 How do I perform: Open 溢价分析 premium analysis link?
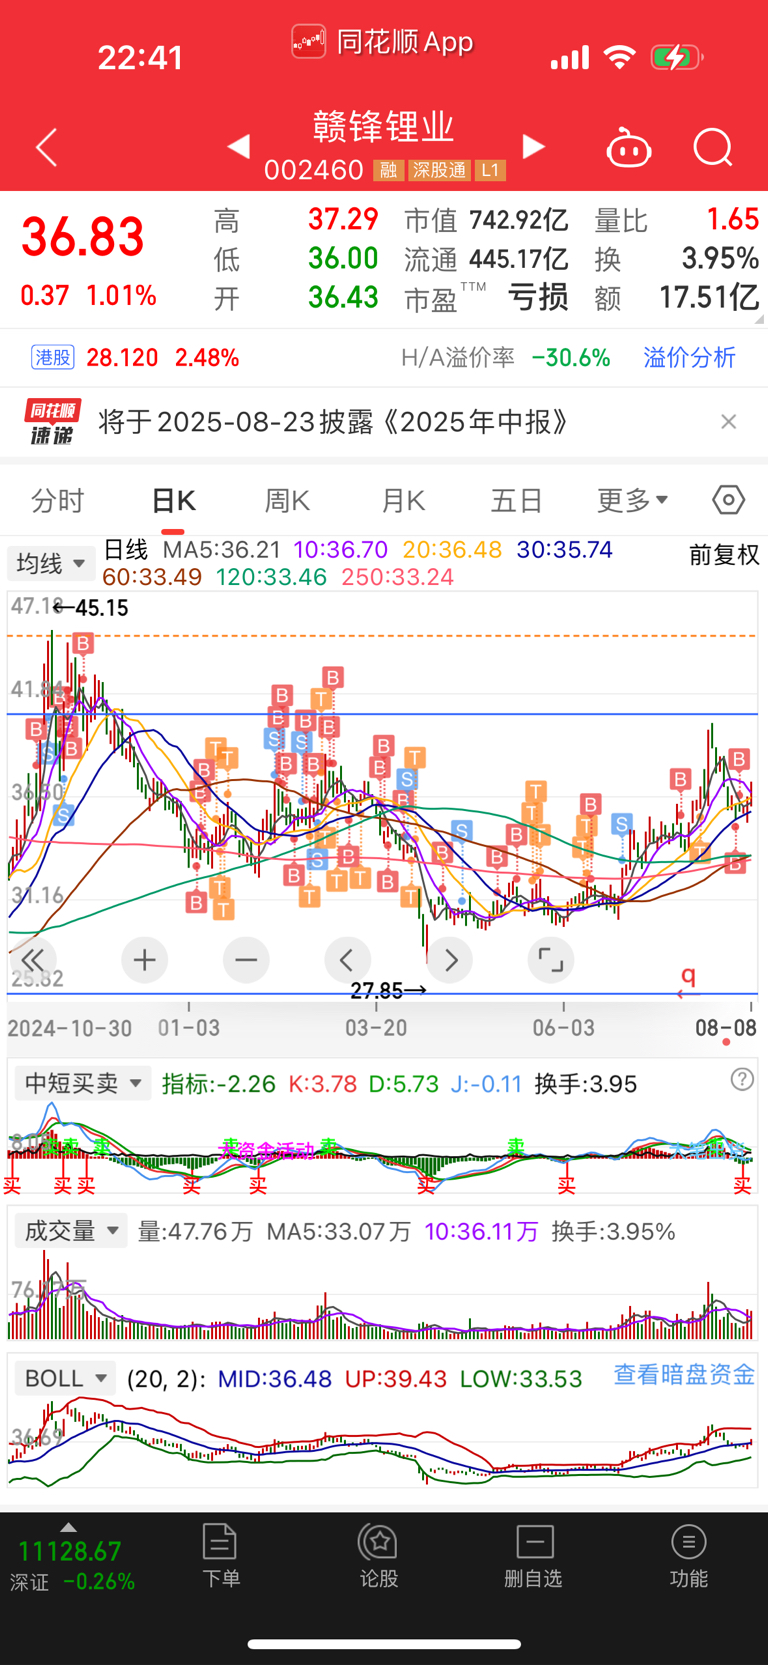coord(689,358)
